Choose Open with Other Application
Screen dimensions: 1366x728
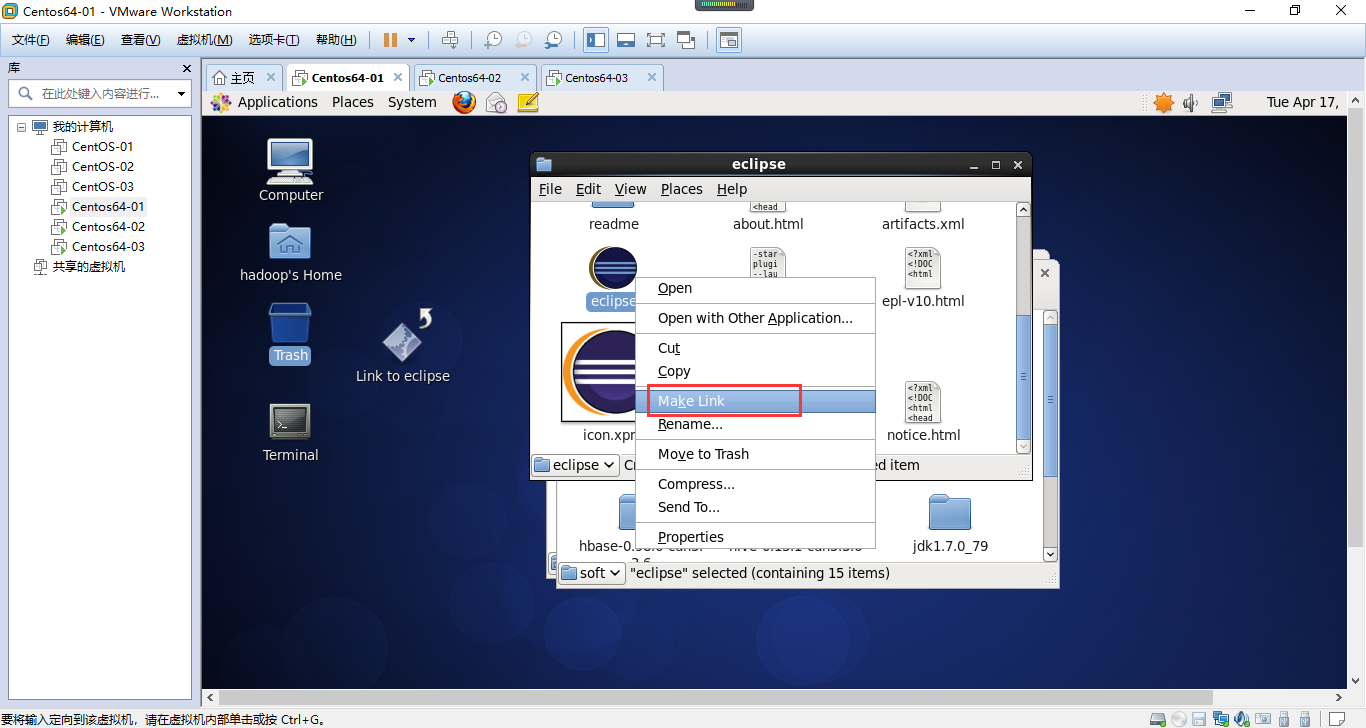coord(755,318)
